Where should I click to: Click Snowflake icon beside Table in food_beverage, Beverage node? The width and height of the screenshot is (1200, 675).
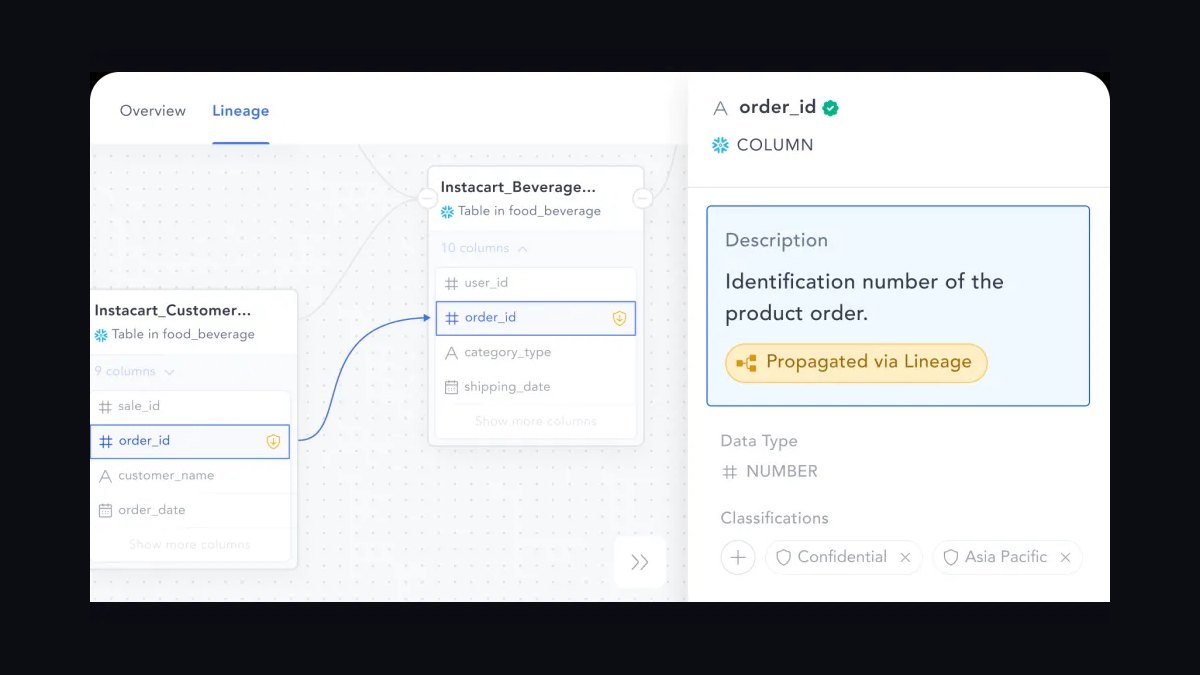pyautogui.click(x=447, y=211)
